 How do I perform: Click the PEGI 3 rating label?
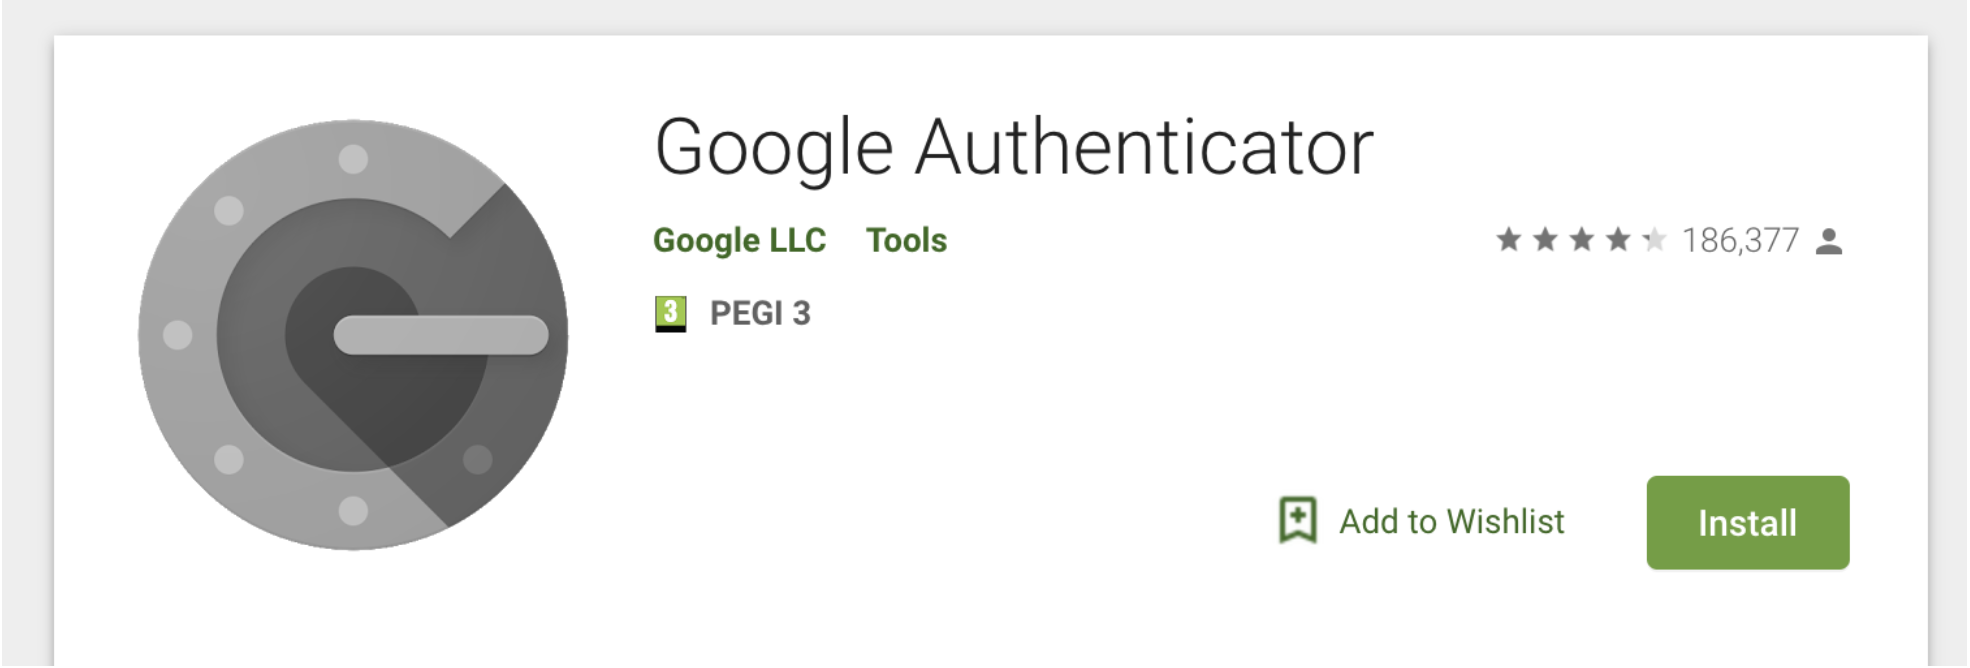(761, 313)
